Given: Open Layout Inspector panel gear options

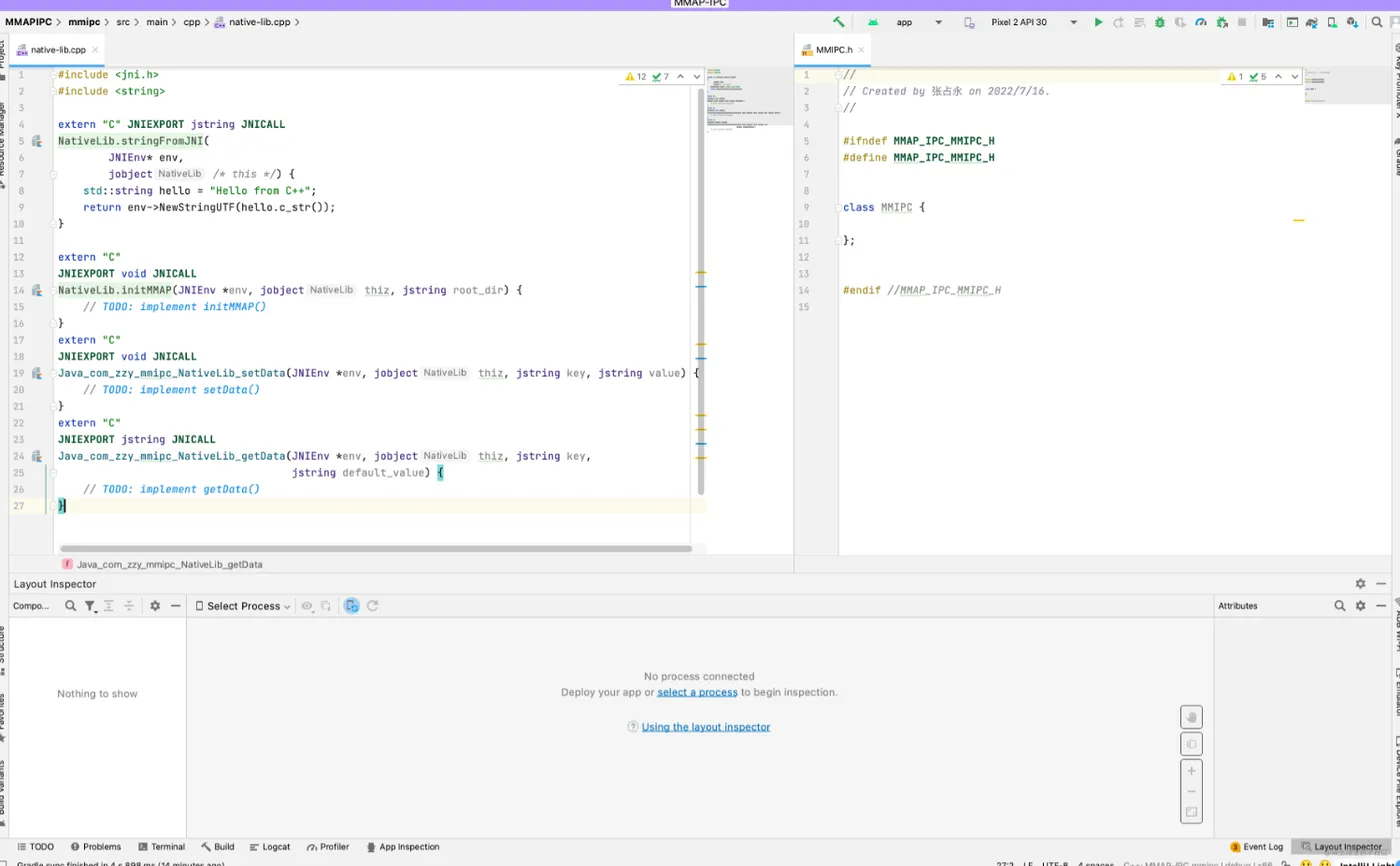Looking at the screenshot, I should pyautogui.click(x=1360, y=584).
